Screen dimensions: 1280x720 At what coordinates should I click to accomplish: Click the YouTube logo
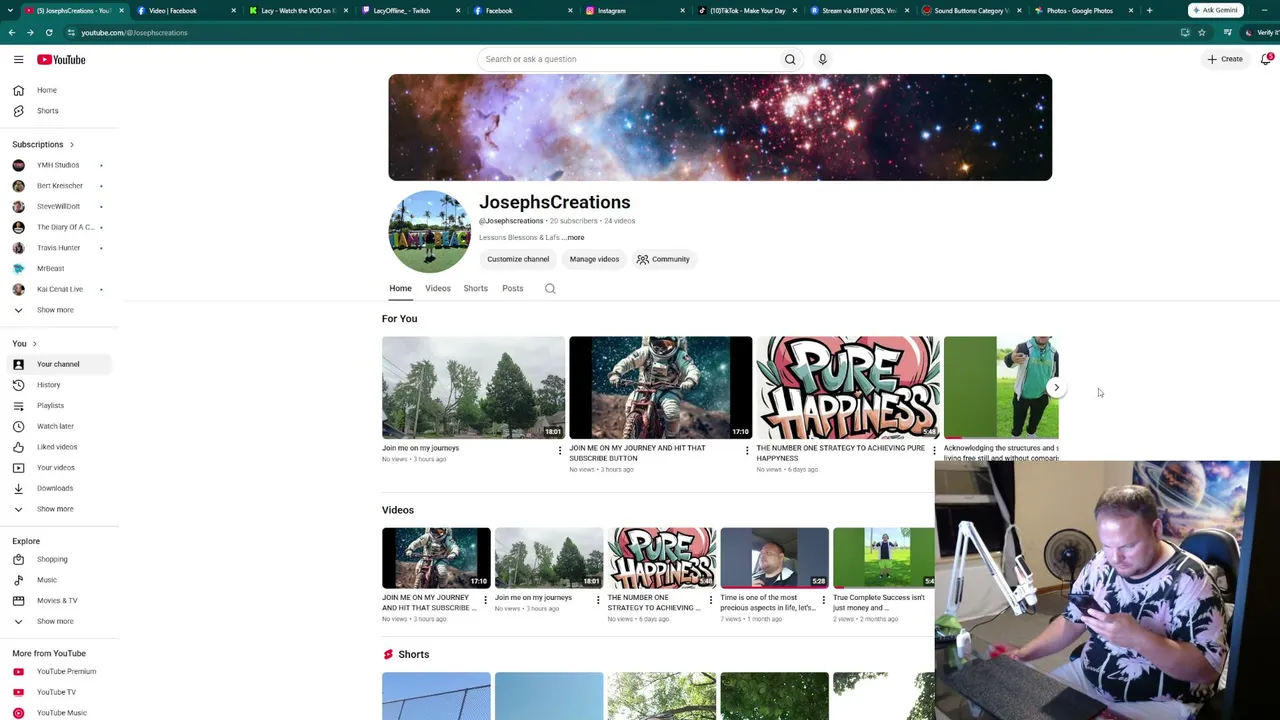pyautogui.click(x=61, y=60)
